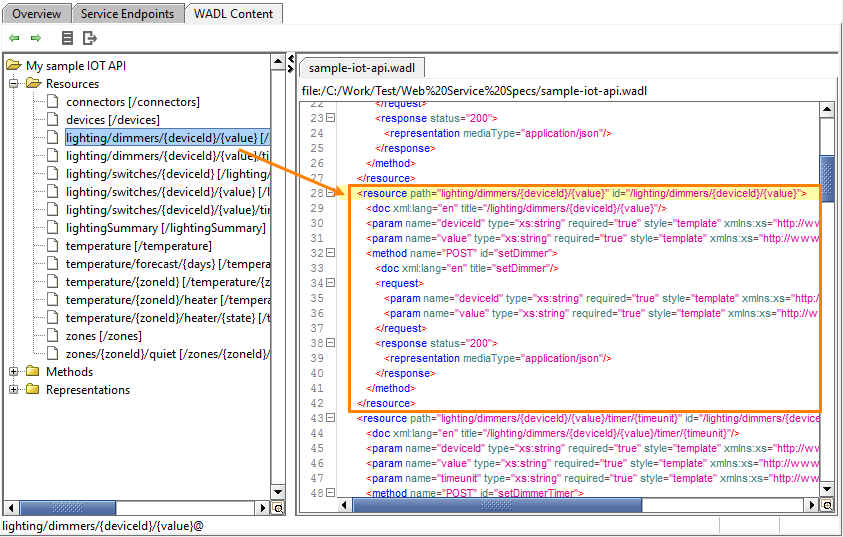Click line 42 closing resource tag
843x537 pixels.
point(387,403)
